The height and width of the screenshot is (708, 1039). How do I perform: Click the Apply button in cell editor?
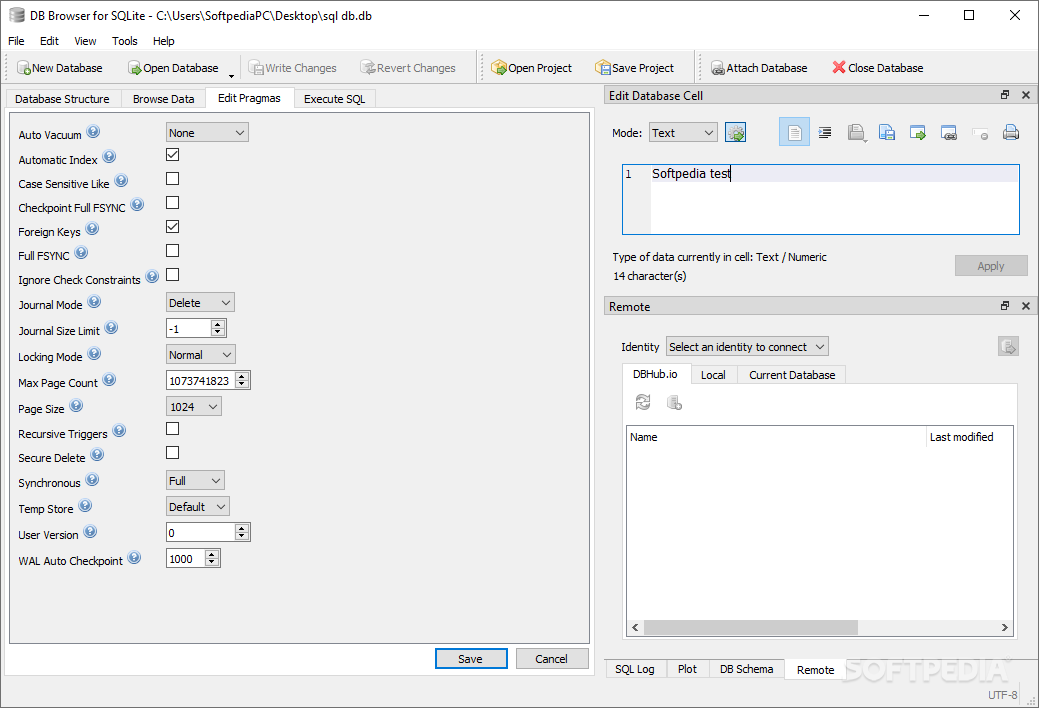tap(991, 266)
